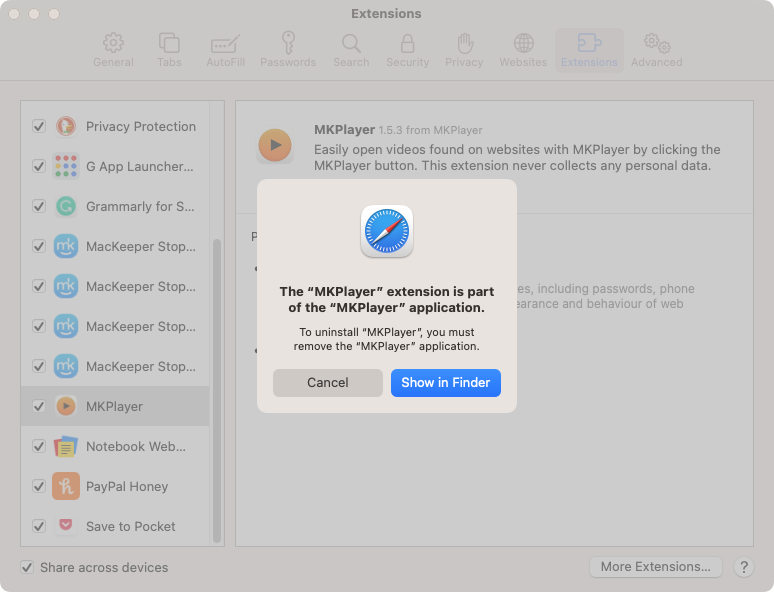Screen dimensions: 774x592
Task: Click the MKPlayer icon in sidebar list
Action: (66, 406)
